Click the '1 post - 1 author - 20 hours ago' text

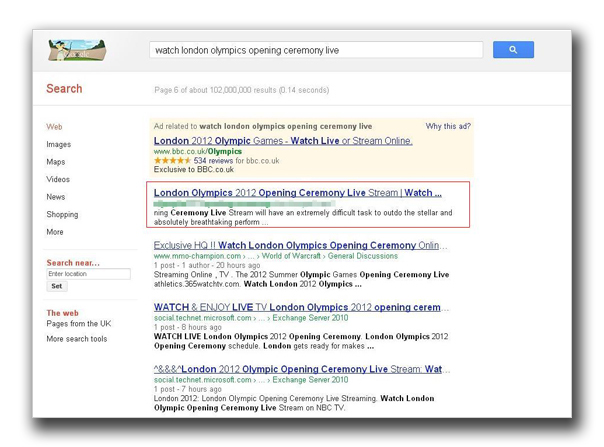pos(207,265)
